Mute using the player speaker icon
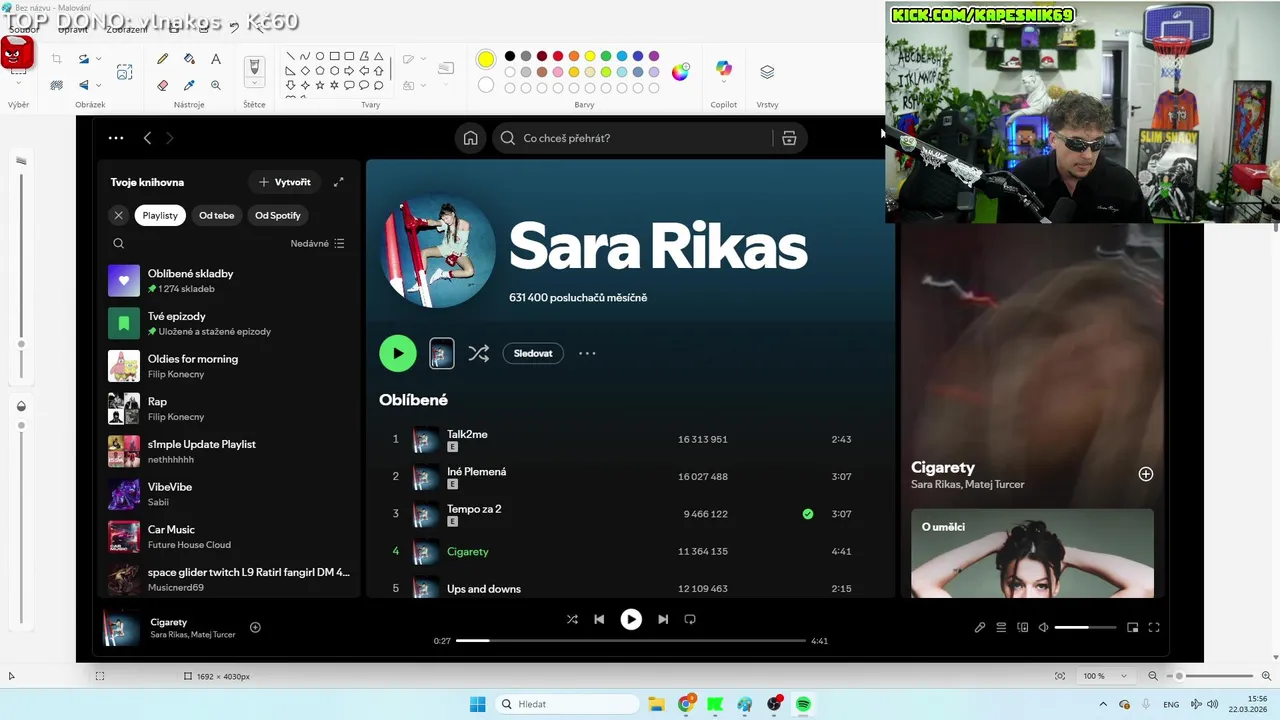Image resolution: width=1280 pixels, height=720 pixels. (1043, 627)
